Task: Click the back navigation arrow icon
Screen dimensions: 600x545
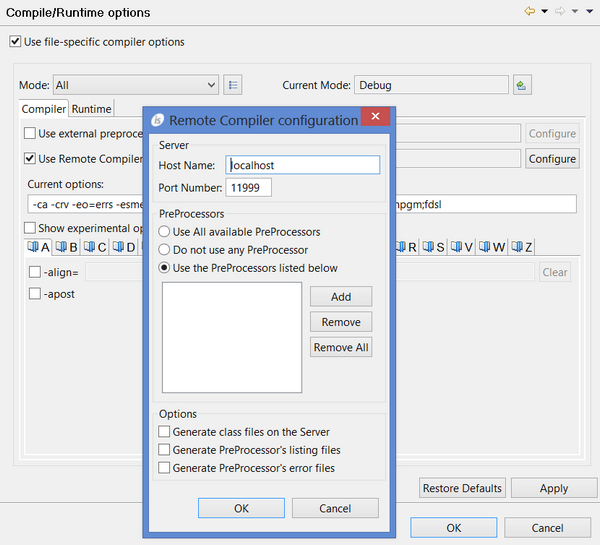Action: coord(530,12)
